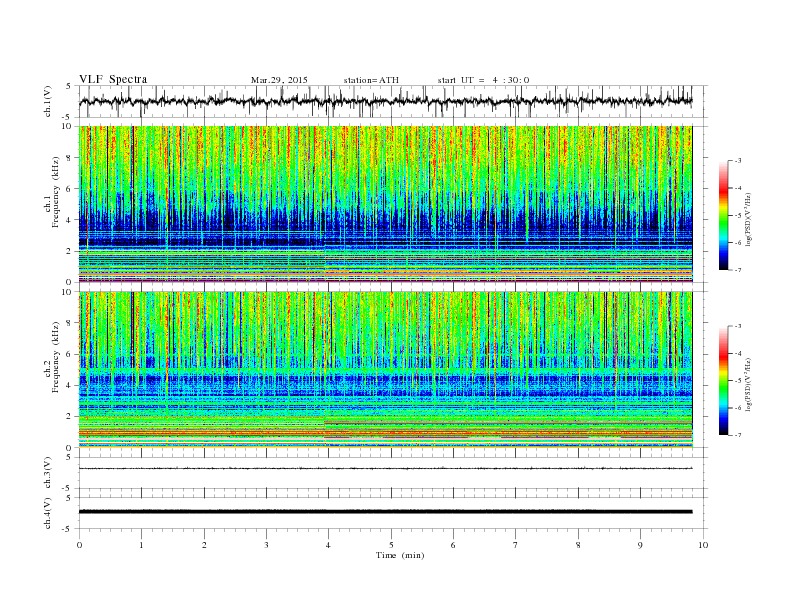Click the "ch.1(V)" waveform axis label
792x612 pixels.
(x=47, y=101)
